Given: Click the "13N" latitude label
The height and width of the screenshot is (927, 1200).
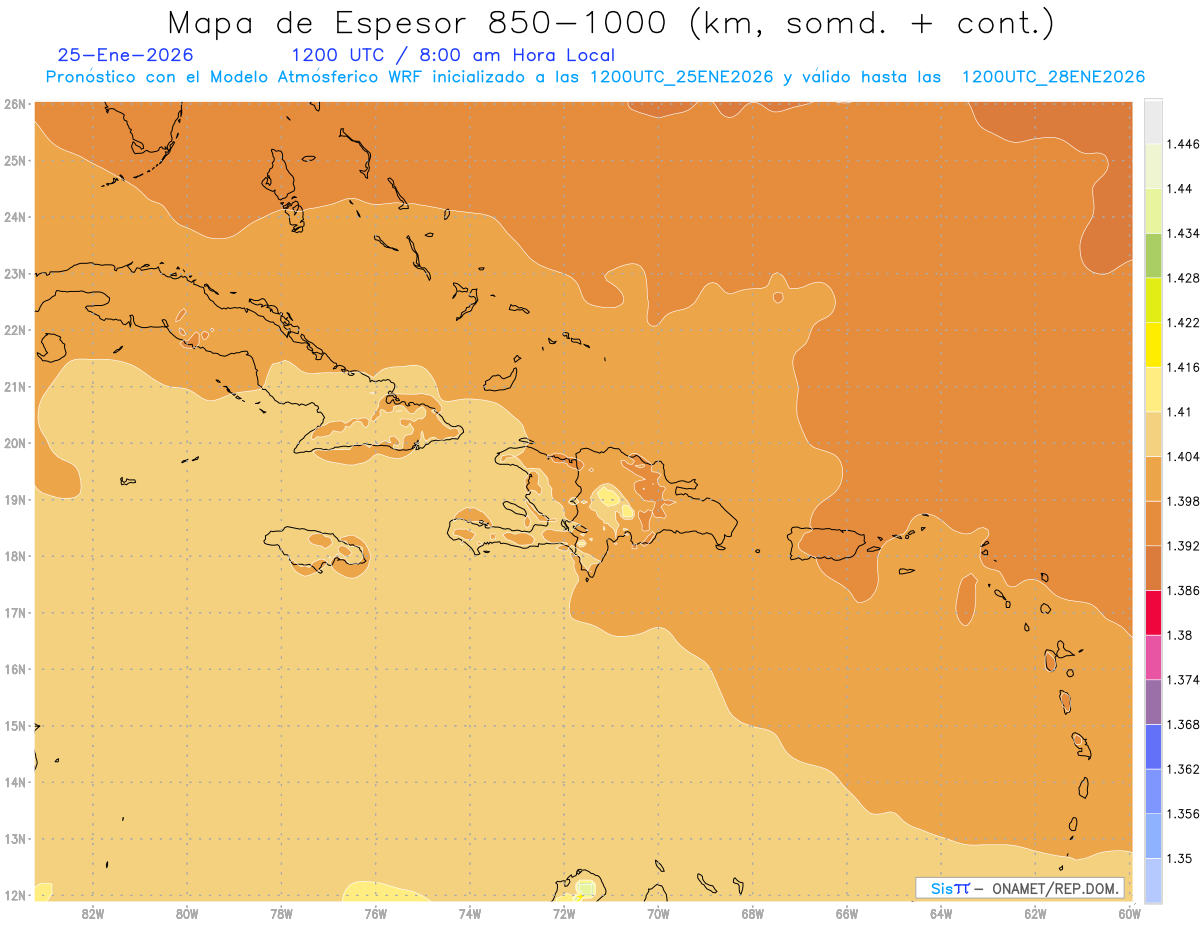Looking at the screenshot, I should (x=15, y=839).
